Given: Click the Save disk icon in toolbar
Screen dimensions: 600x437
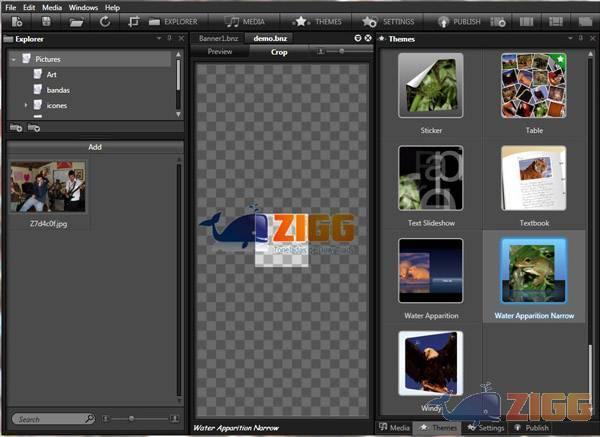Looking at the screenshot, I should (46, 21).
